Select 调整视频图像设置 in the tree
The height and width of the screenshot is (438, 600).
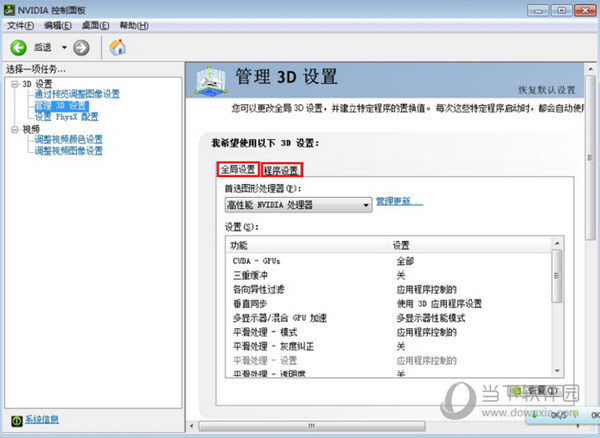click(x=68, y=151)
